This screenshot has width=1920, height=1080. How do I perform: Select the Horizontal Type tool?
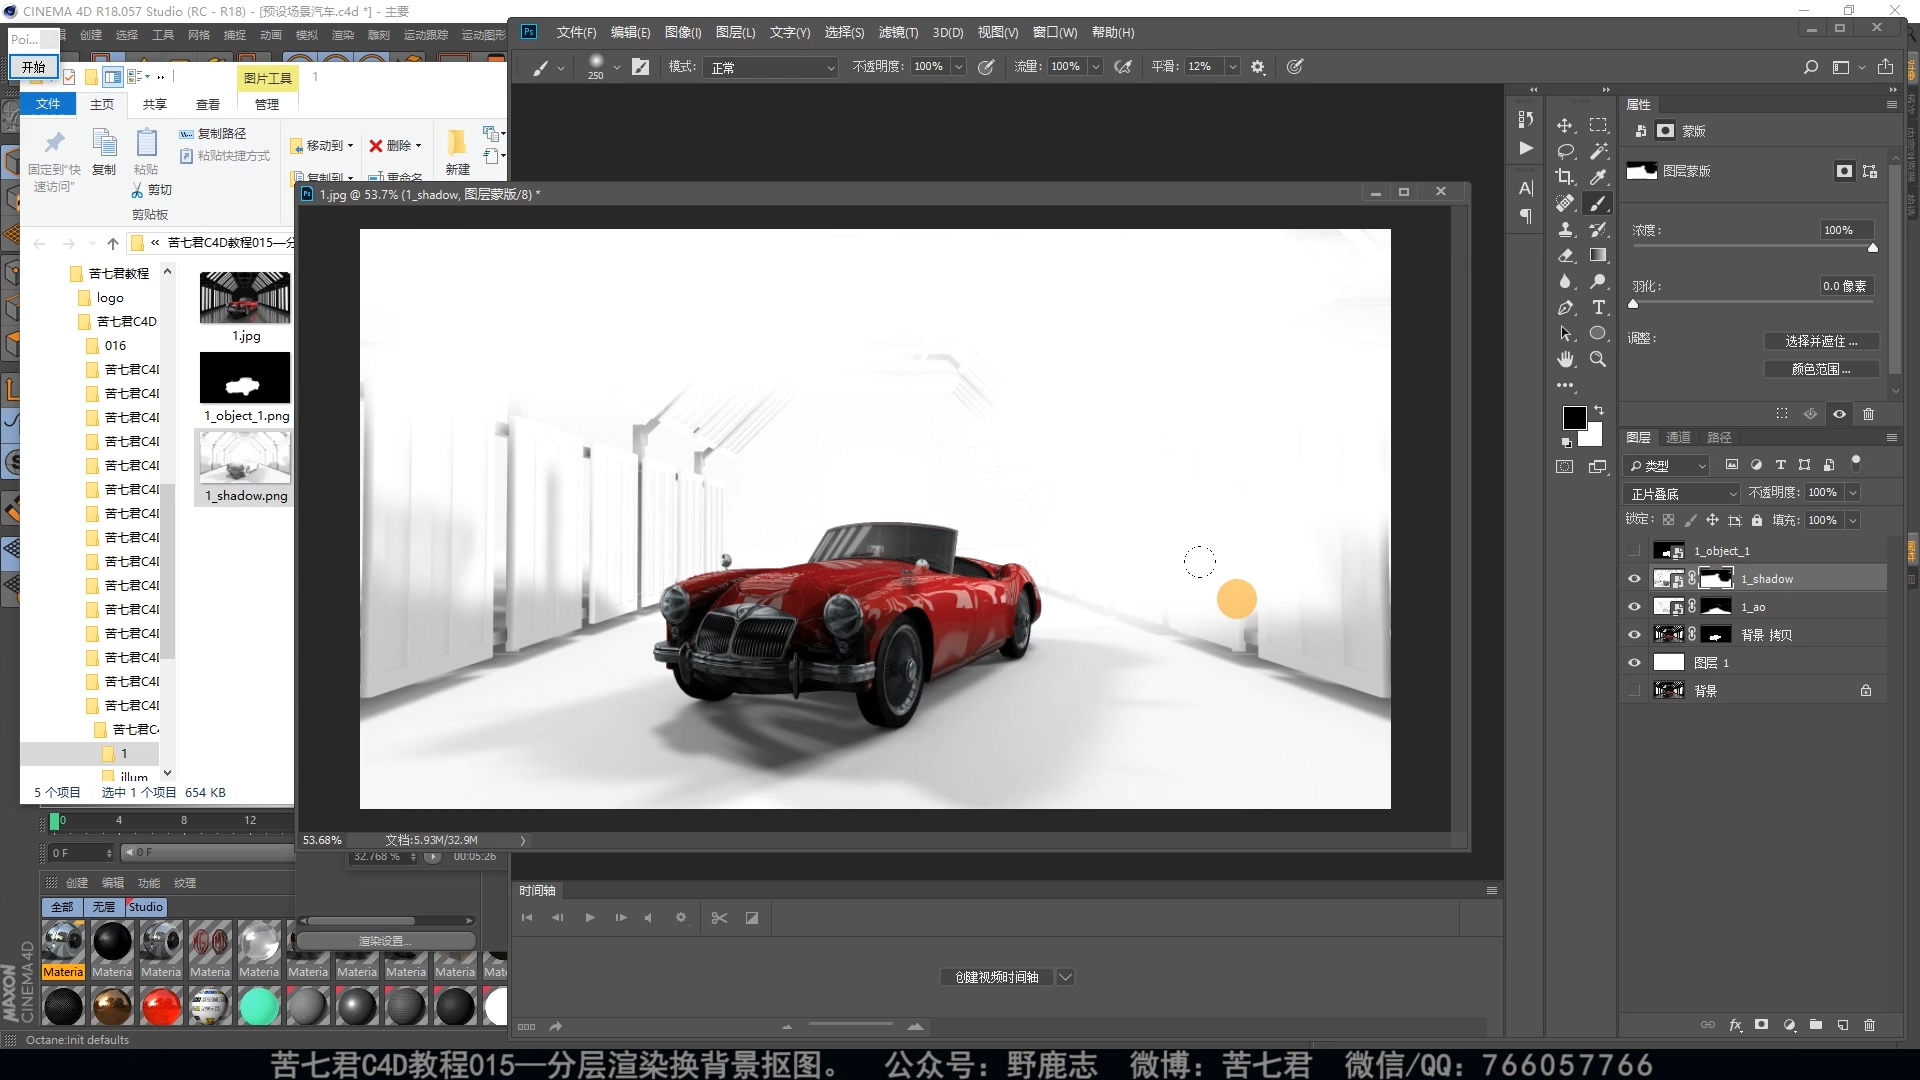pyautogui.click(x=1599, y=308)
